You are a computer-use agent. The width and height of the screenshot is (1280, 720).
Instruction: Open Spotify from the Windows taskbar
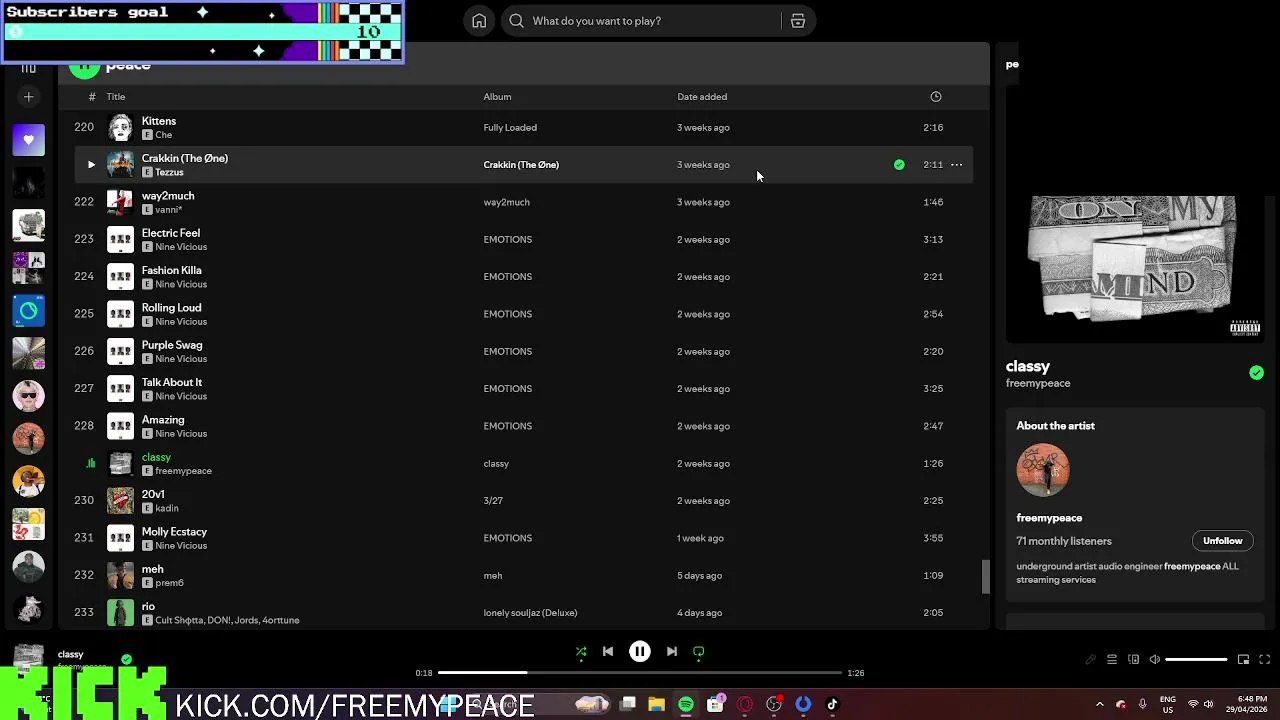coord(686,705)
